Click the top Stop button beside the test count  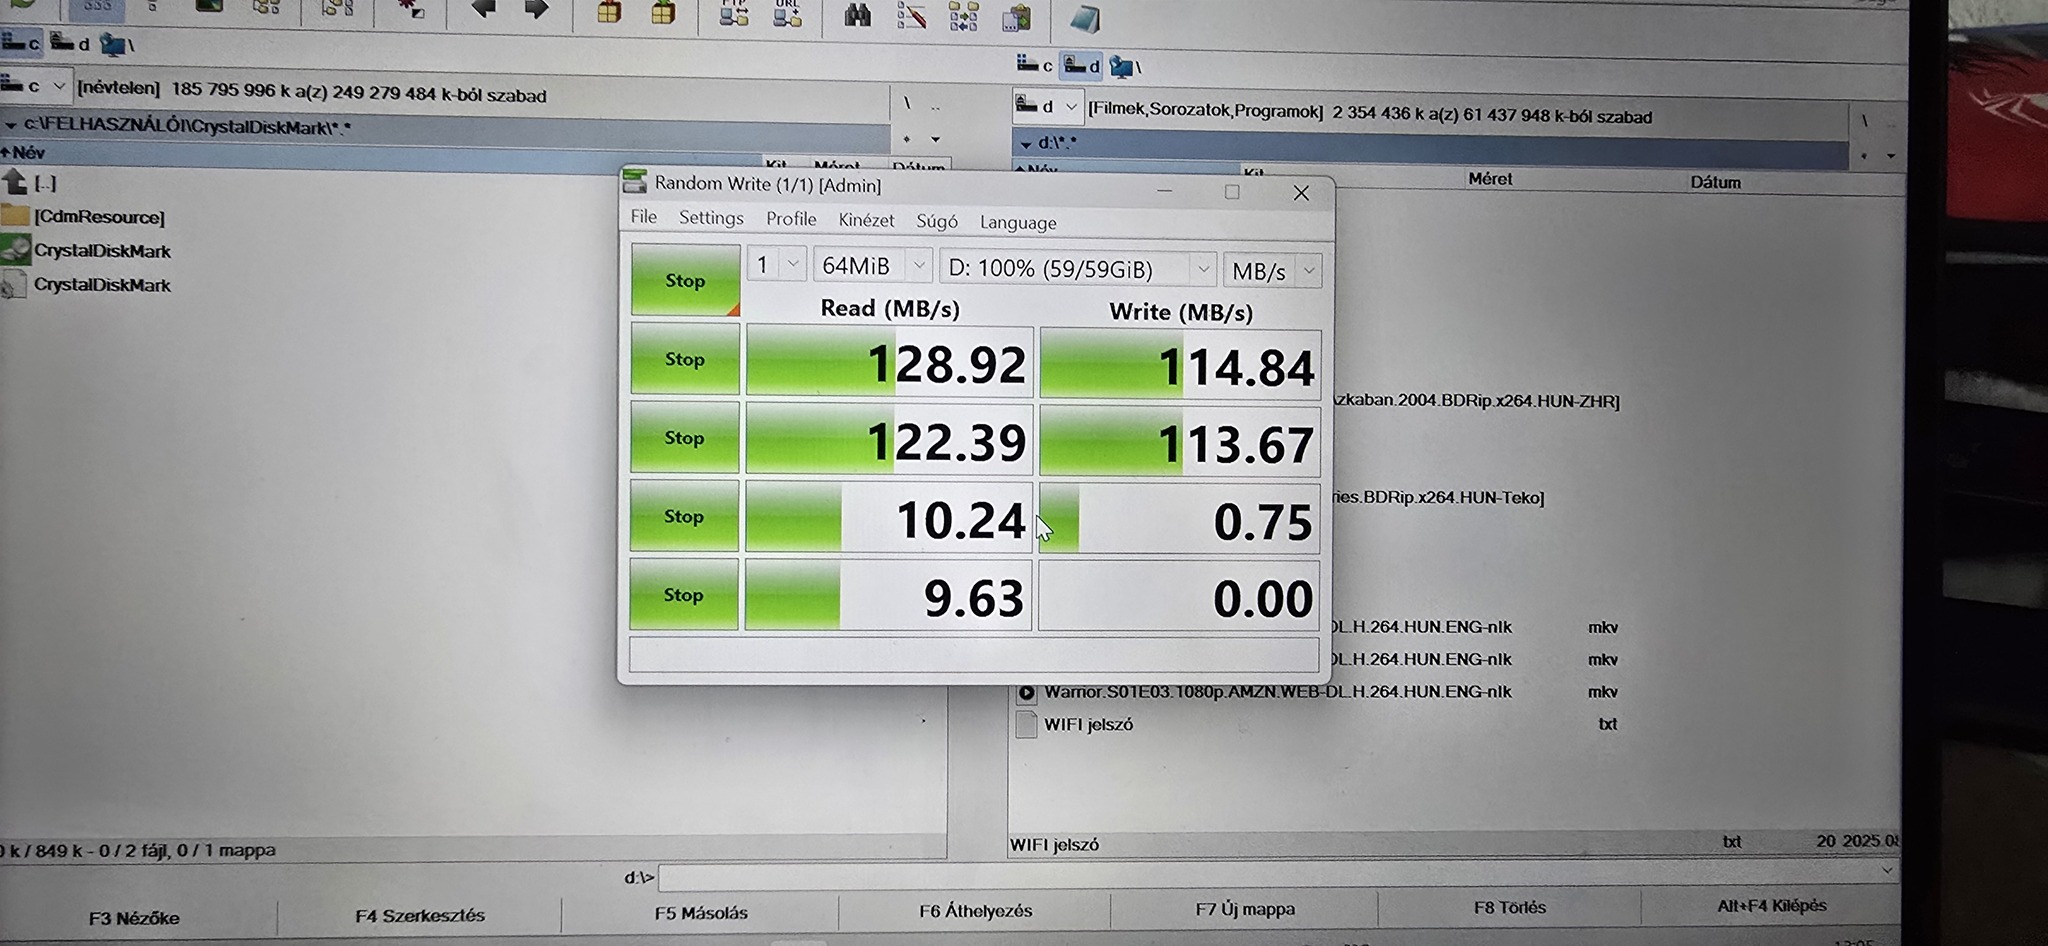[685, 280]
